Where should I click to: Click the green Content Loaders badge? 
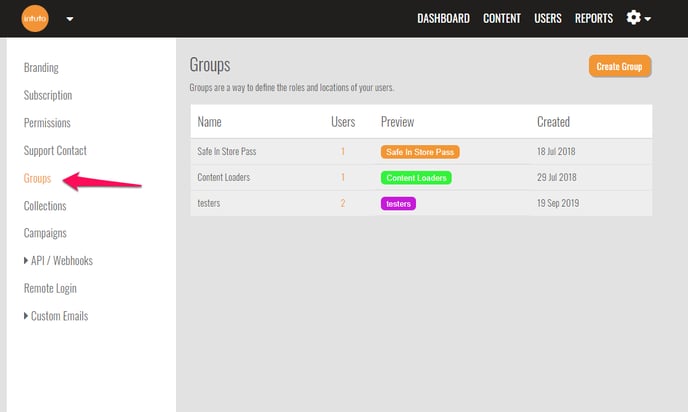coord(416,178)
